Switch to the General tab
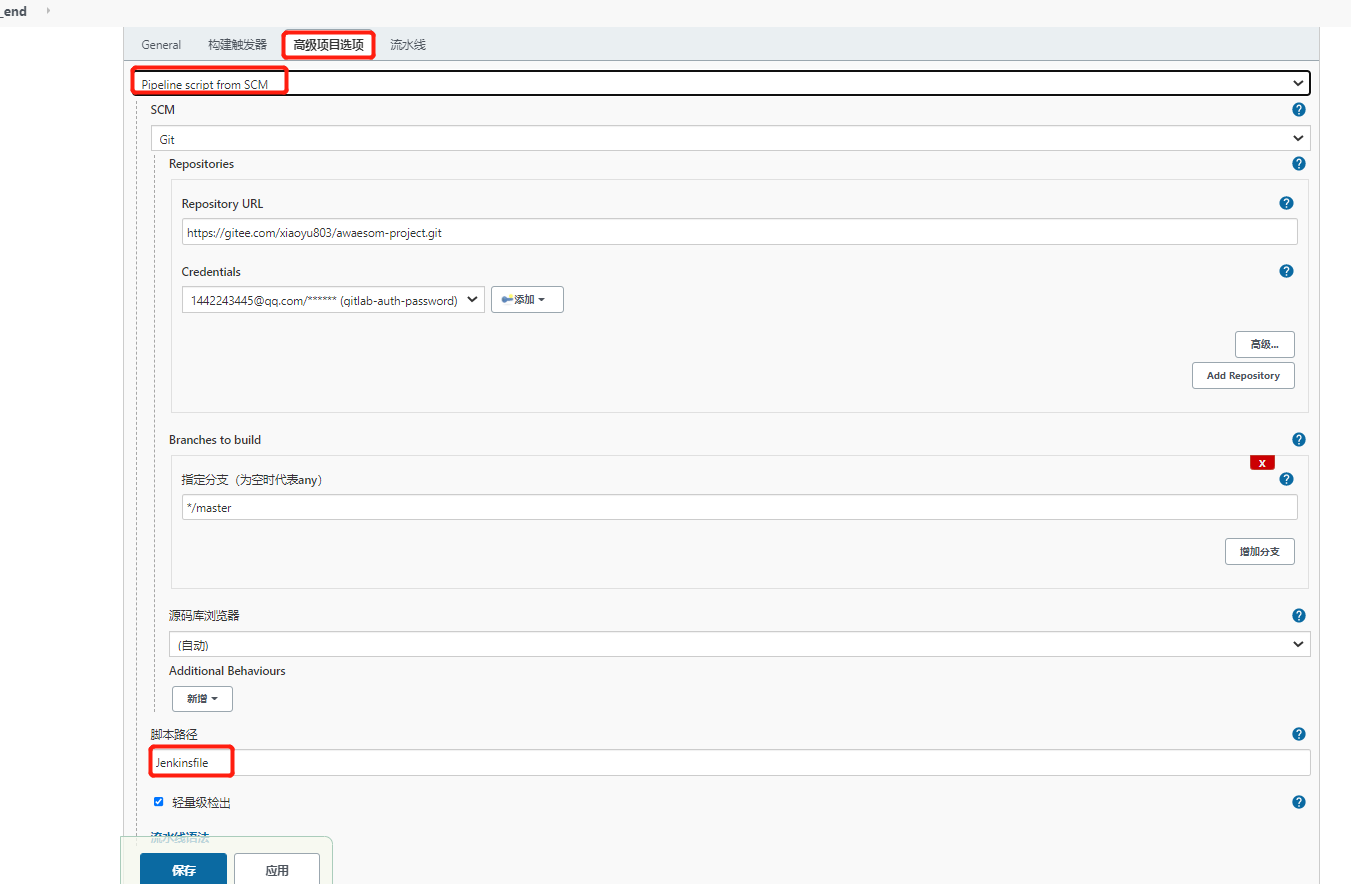Screen dimensions: 1351x884 pyautogui.click(x=161, y=45)
